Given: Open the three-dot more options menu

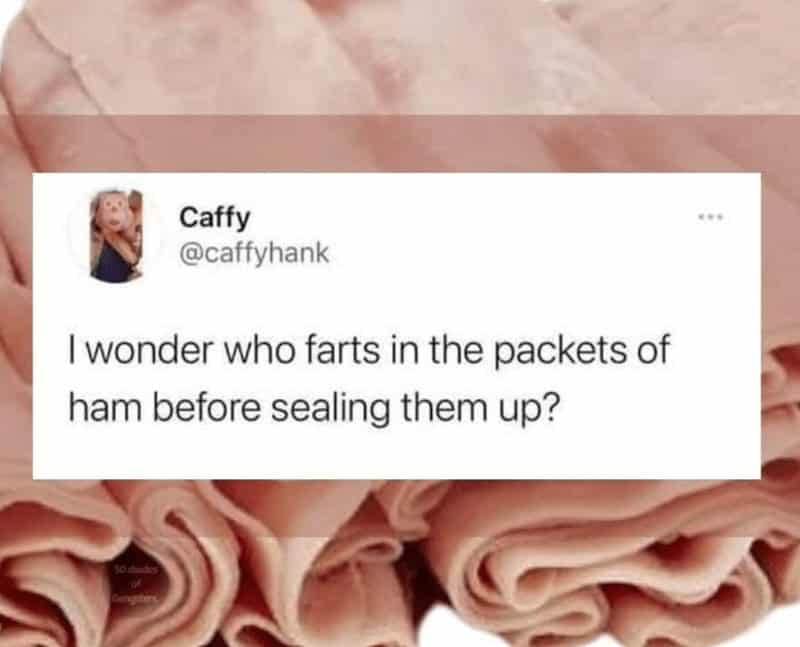Looking at the screenshot, I should 711,218.
